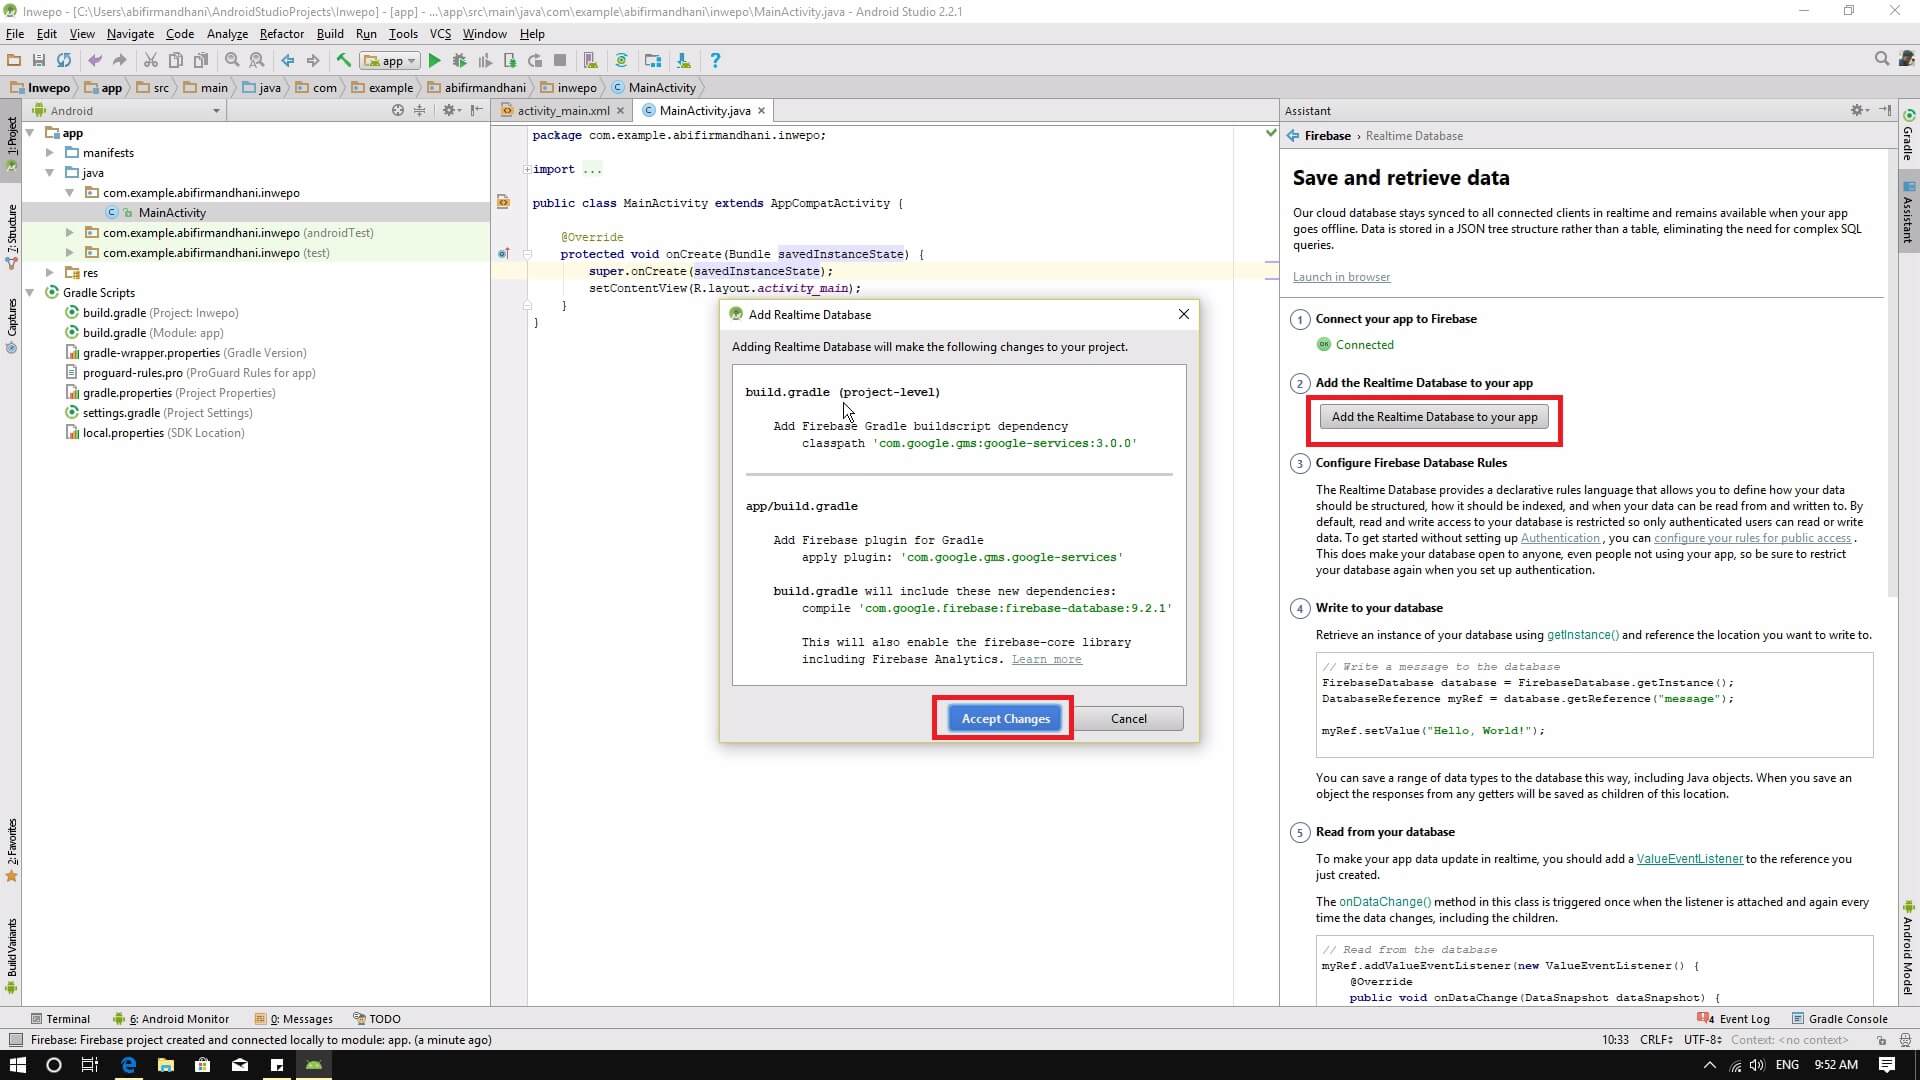The width and height of the screenshot is (1920, 1080).
Task: Expand the res folder in the tree
Action: click(x=50, y=272)
